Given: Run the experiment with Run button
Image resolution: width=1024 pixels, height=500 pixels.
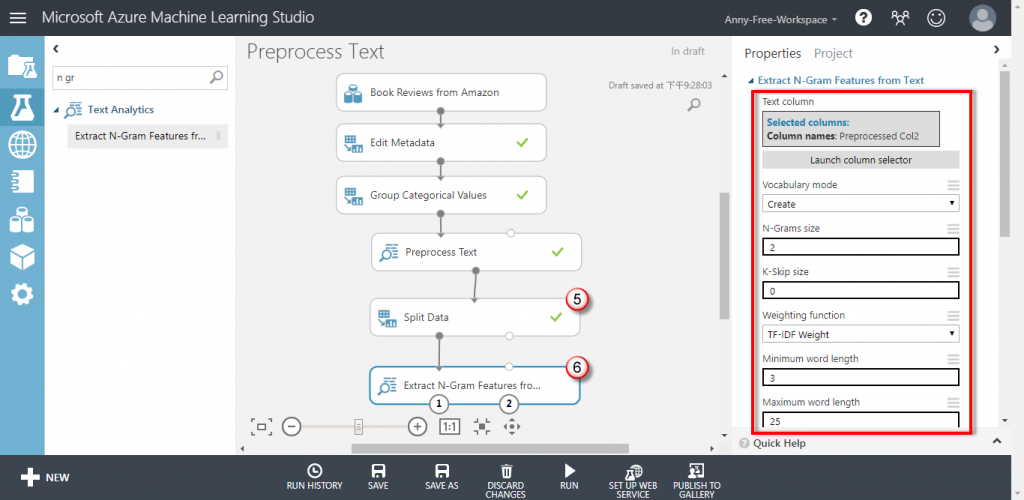Looking at the screenshot, I should 569,477.
